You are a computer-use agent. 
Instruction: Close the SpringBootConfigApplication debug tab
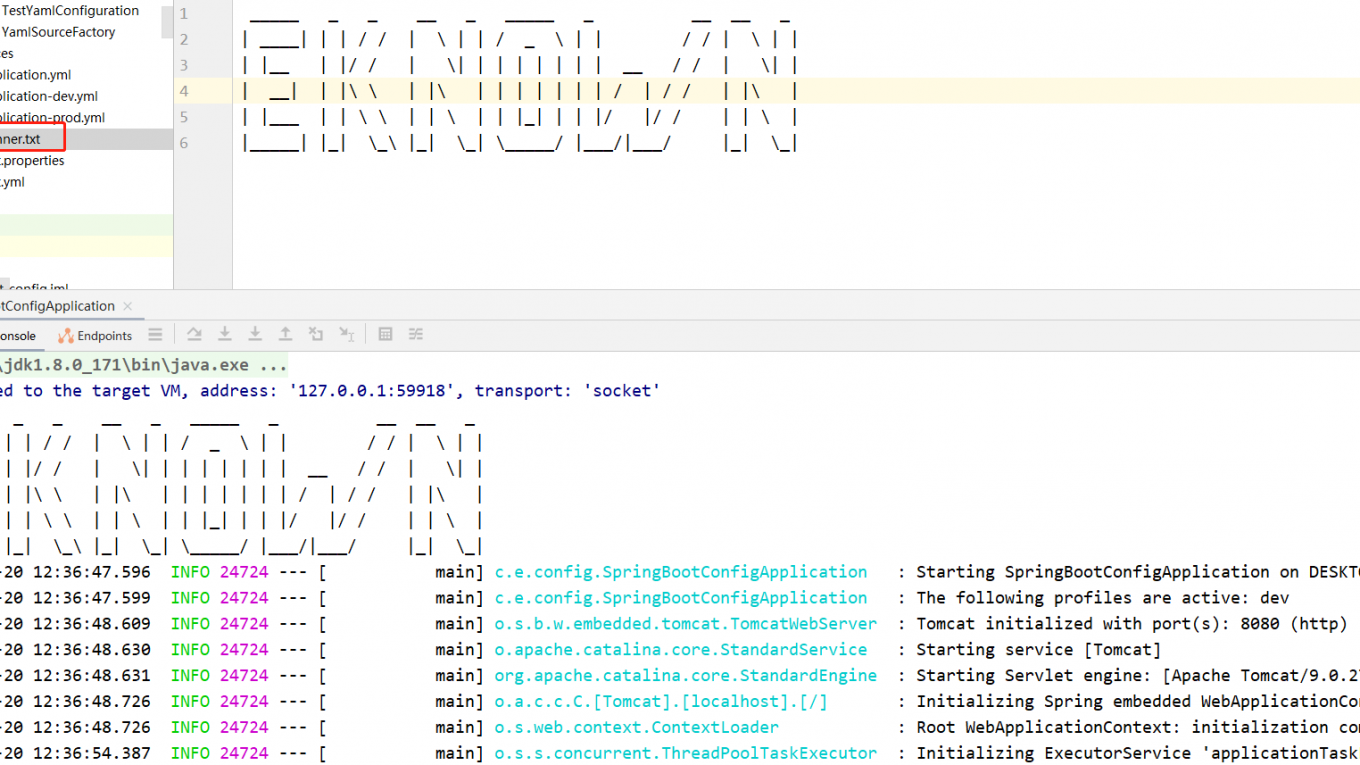128,306
